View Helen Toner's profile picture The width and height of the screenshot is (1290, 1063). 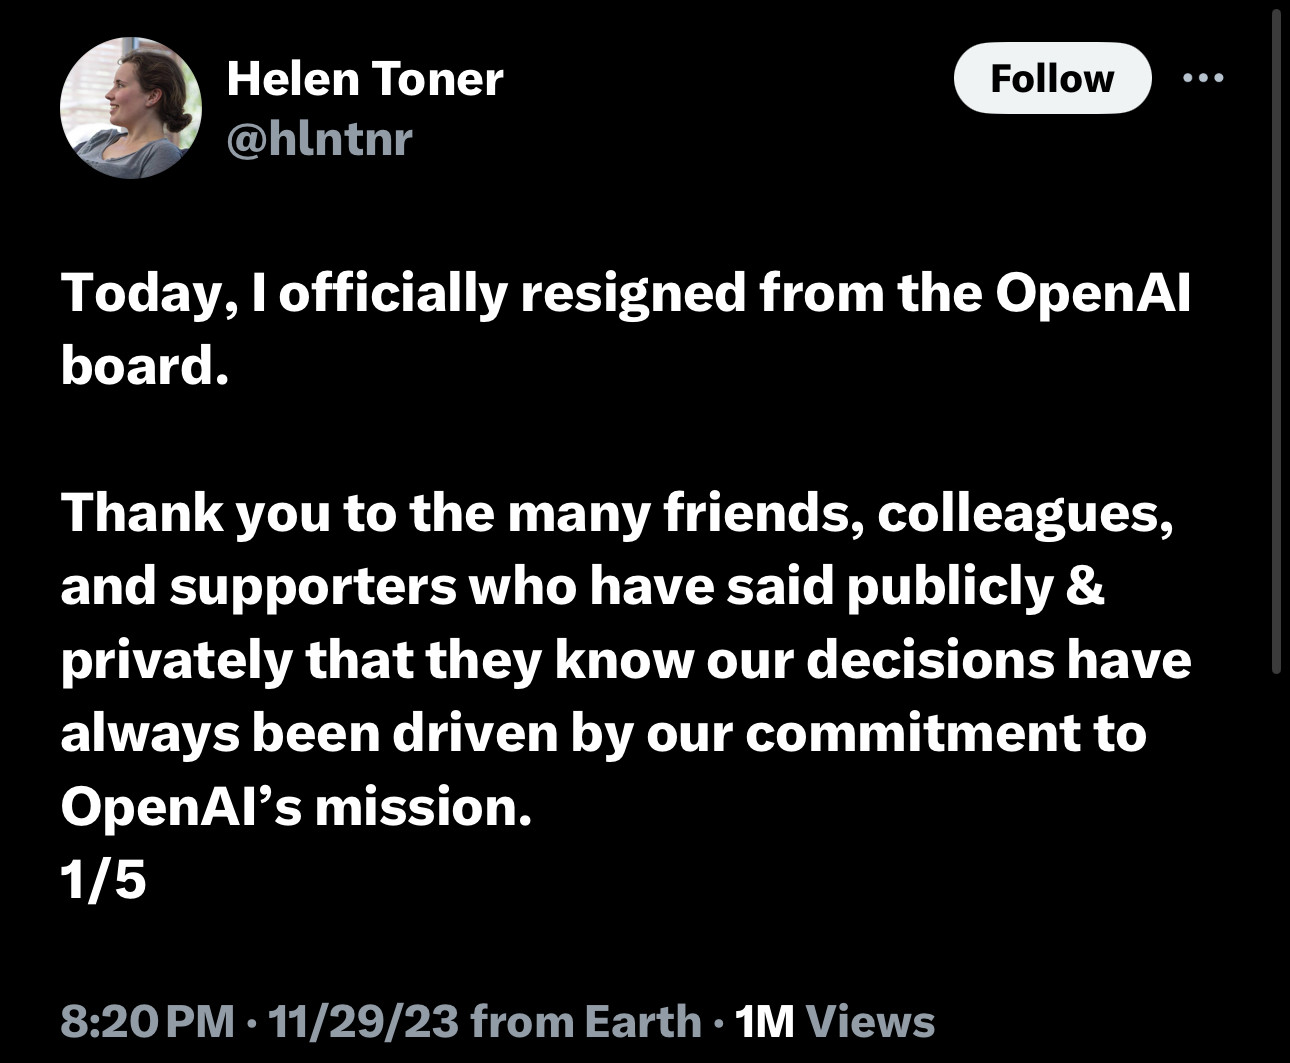pyautogui.click(x=131, y=108)
